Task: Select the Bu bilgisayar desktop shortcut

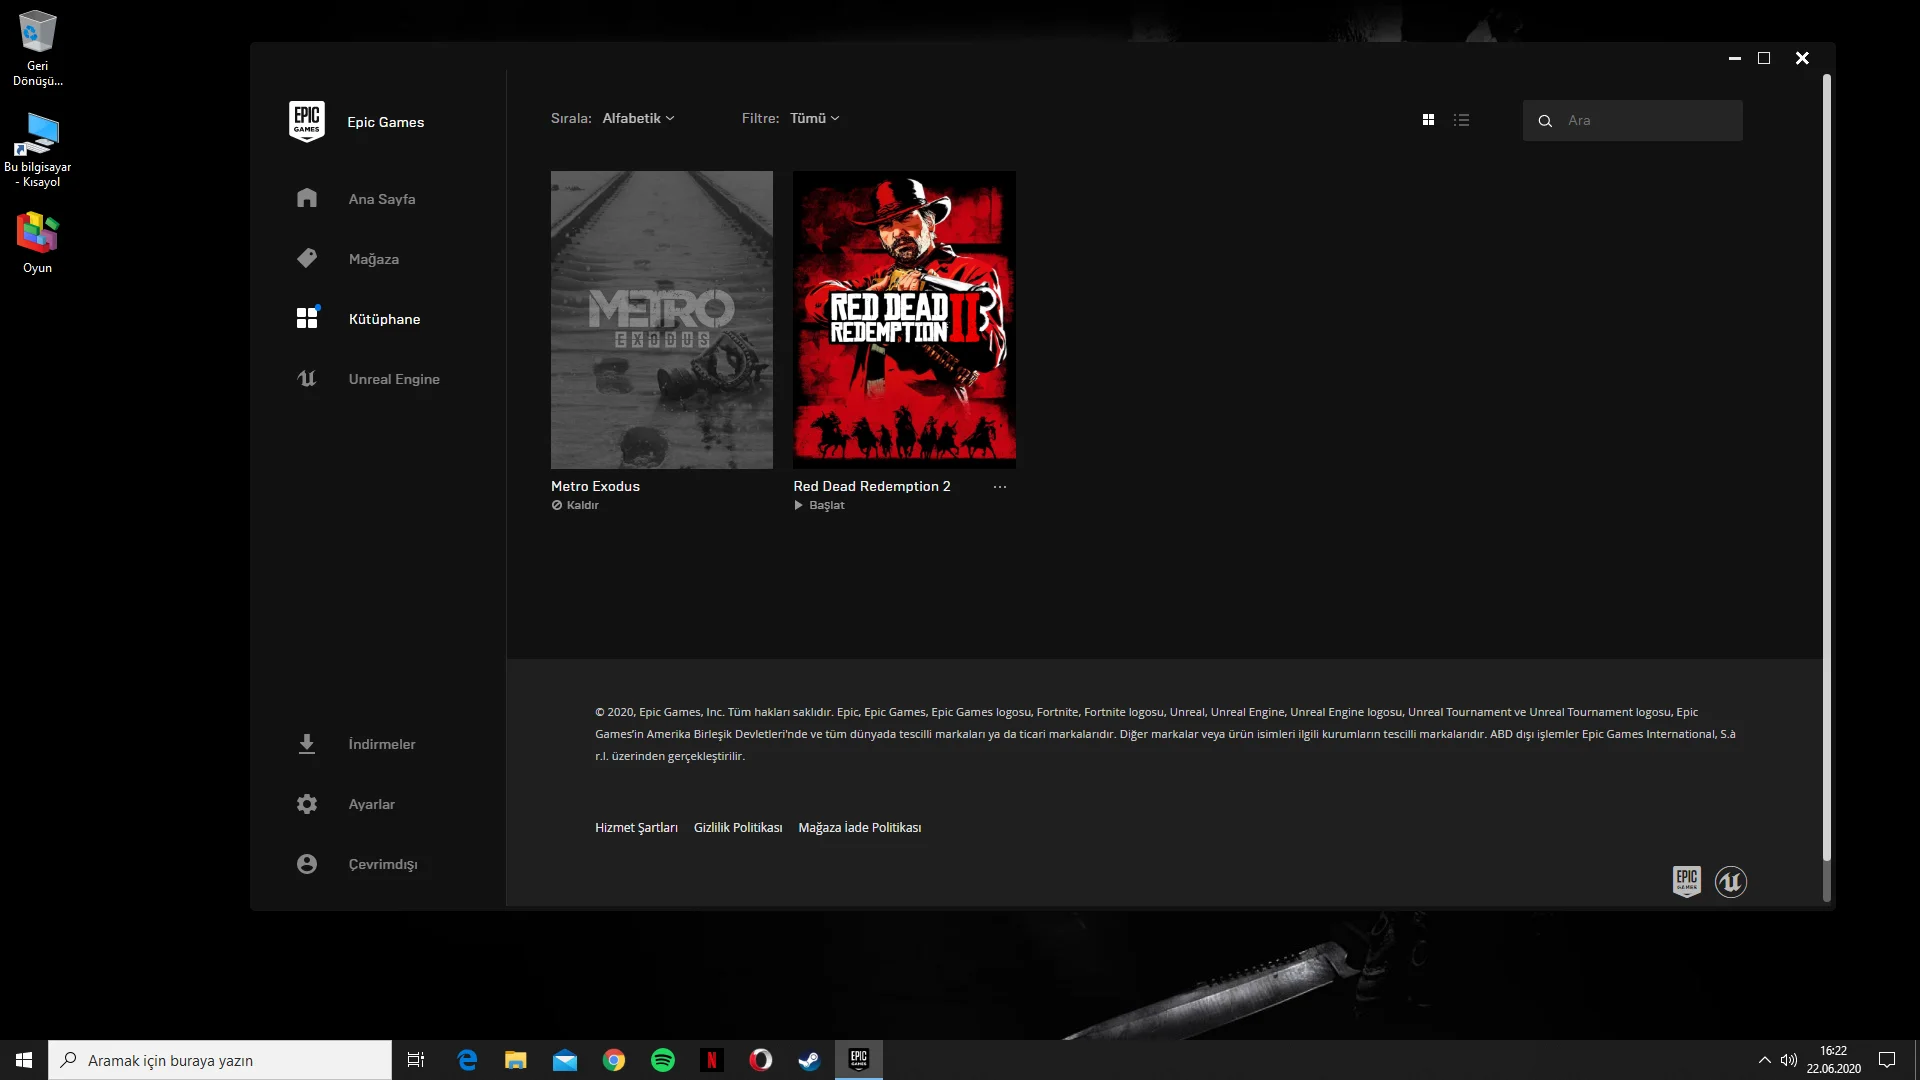Action: coord(37,149)
